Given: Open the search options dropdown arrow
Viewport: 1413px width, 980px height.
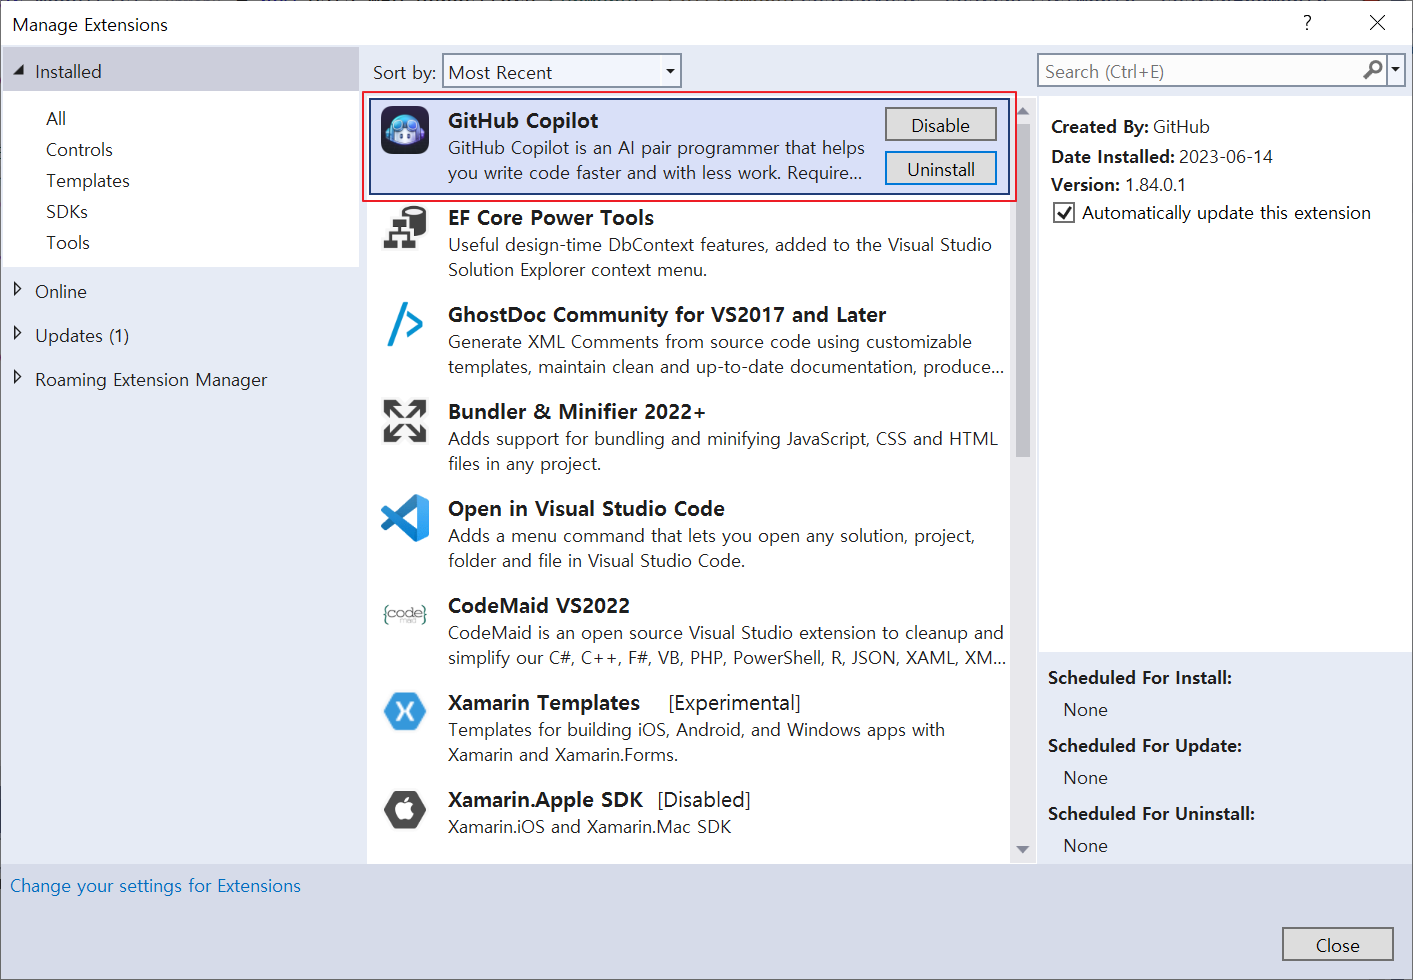Looking at the screenshot, I should [1396, 70].
